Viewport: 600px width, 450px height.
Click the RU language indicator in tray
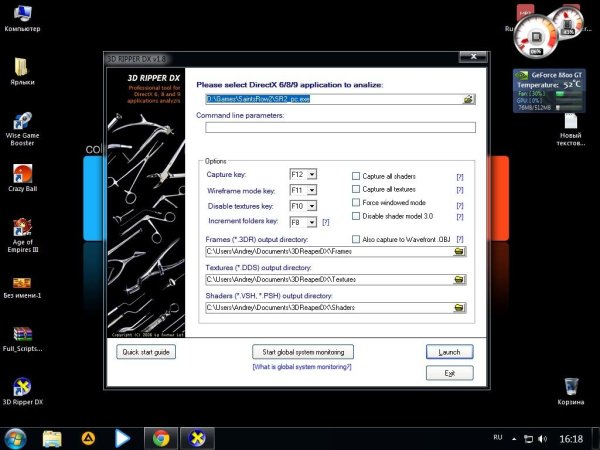coord(497,437)
